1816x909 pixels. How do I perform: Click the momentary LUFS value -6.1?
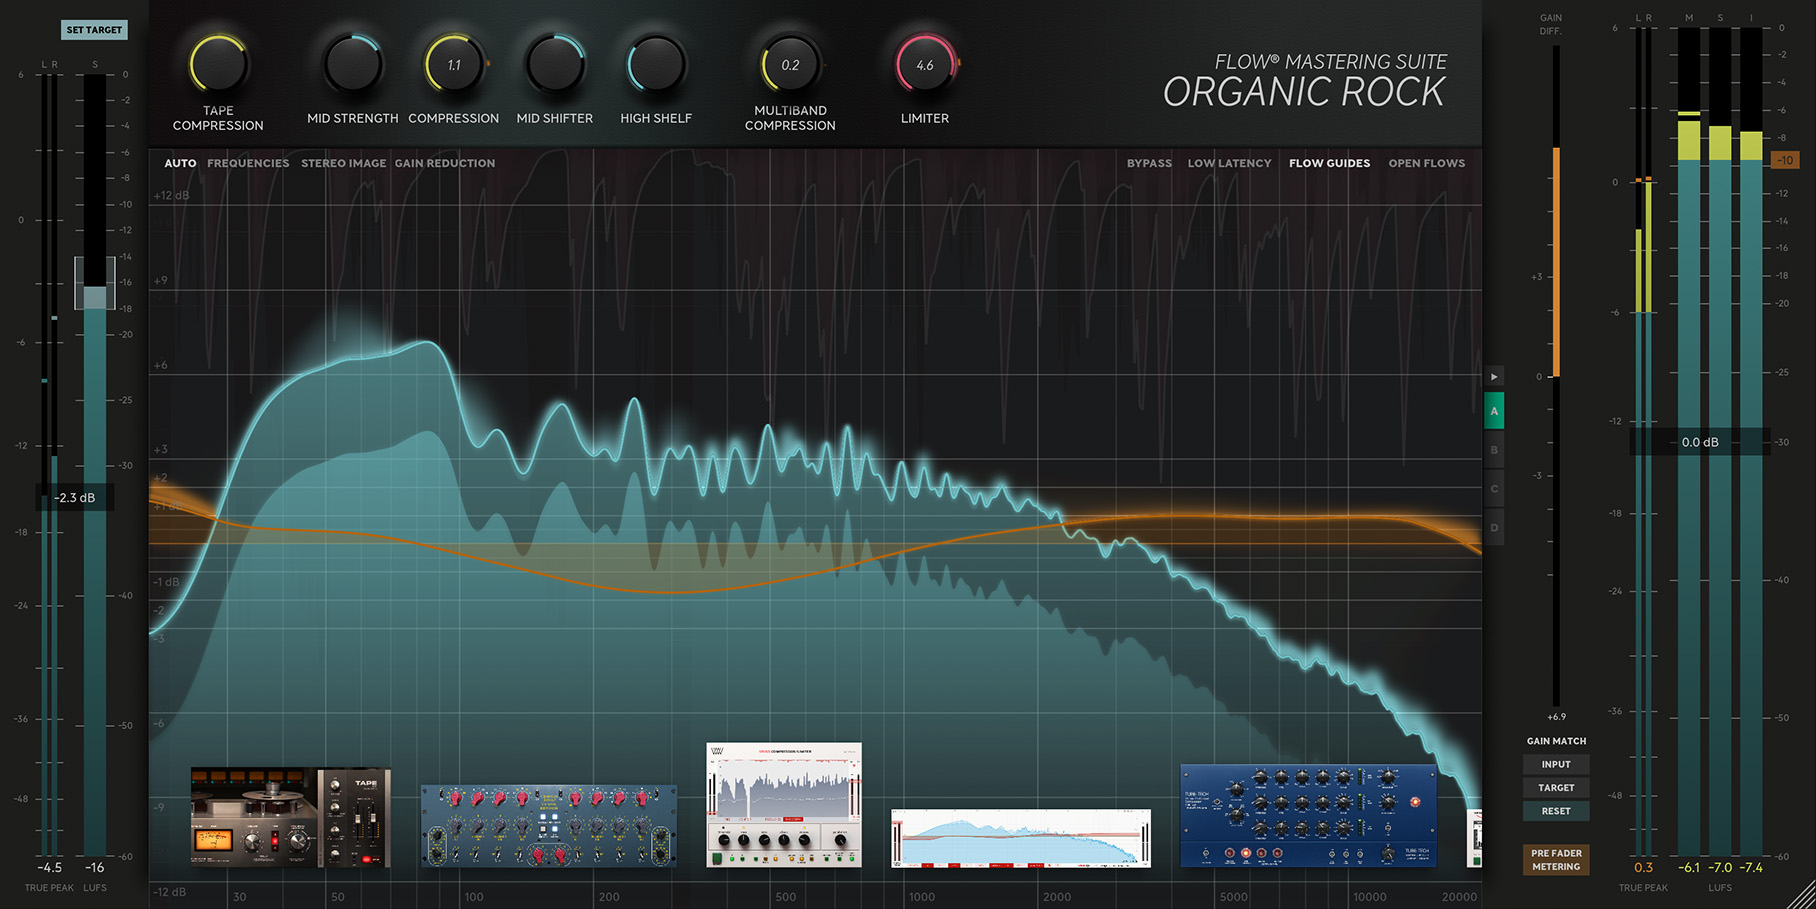(x=1689, y=867)
